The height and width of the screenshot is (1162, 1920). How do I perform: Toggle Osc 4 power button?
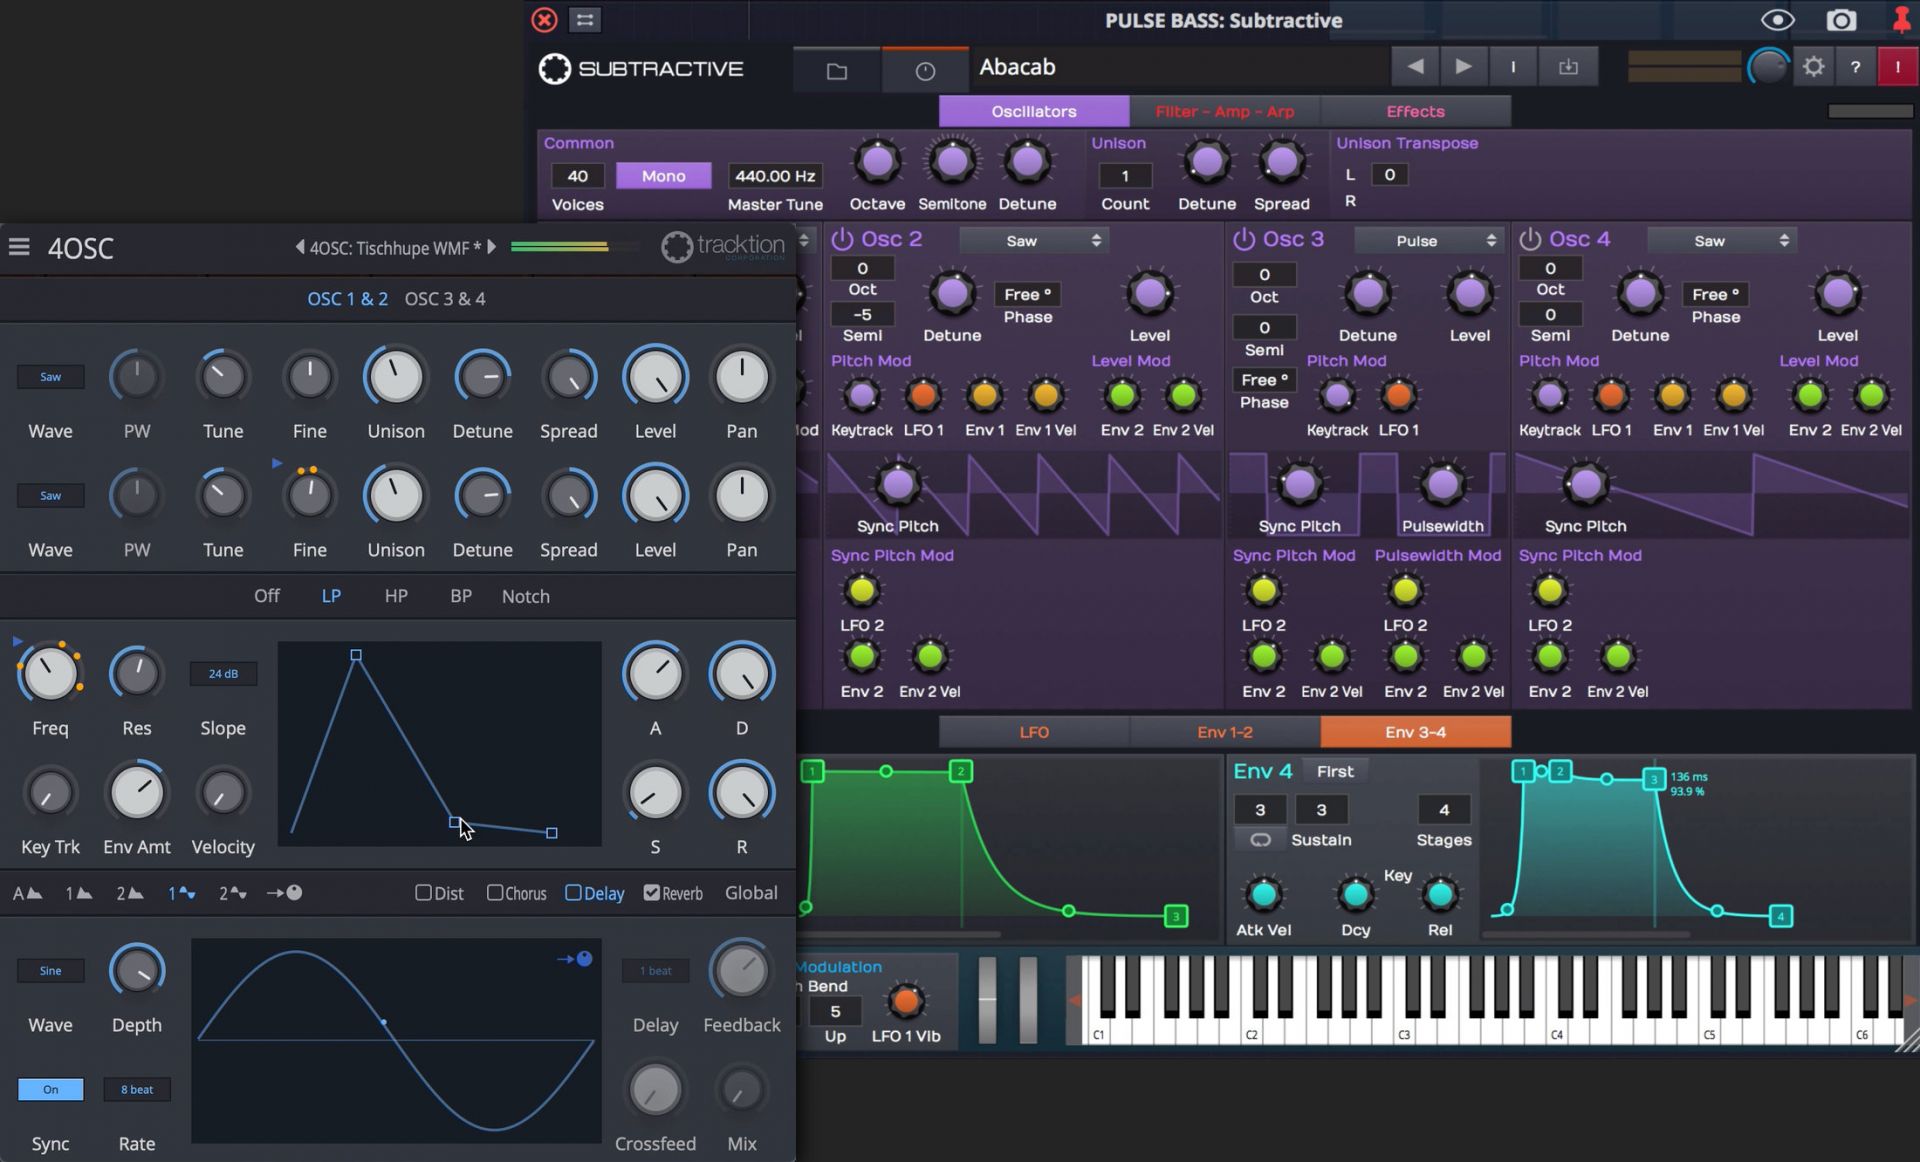click(1529, 239)
